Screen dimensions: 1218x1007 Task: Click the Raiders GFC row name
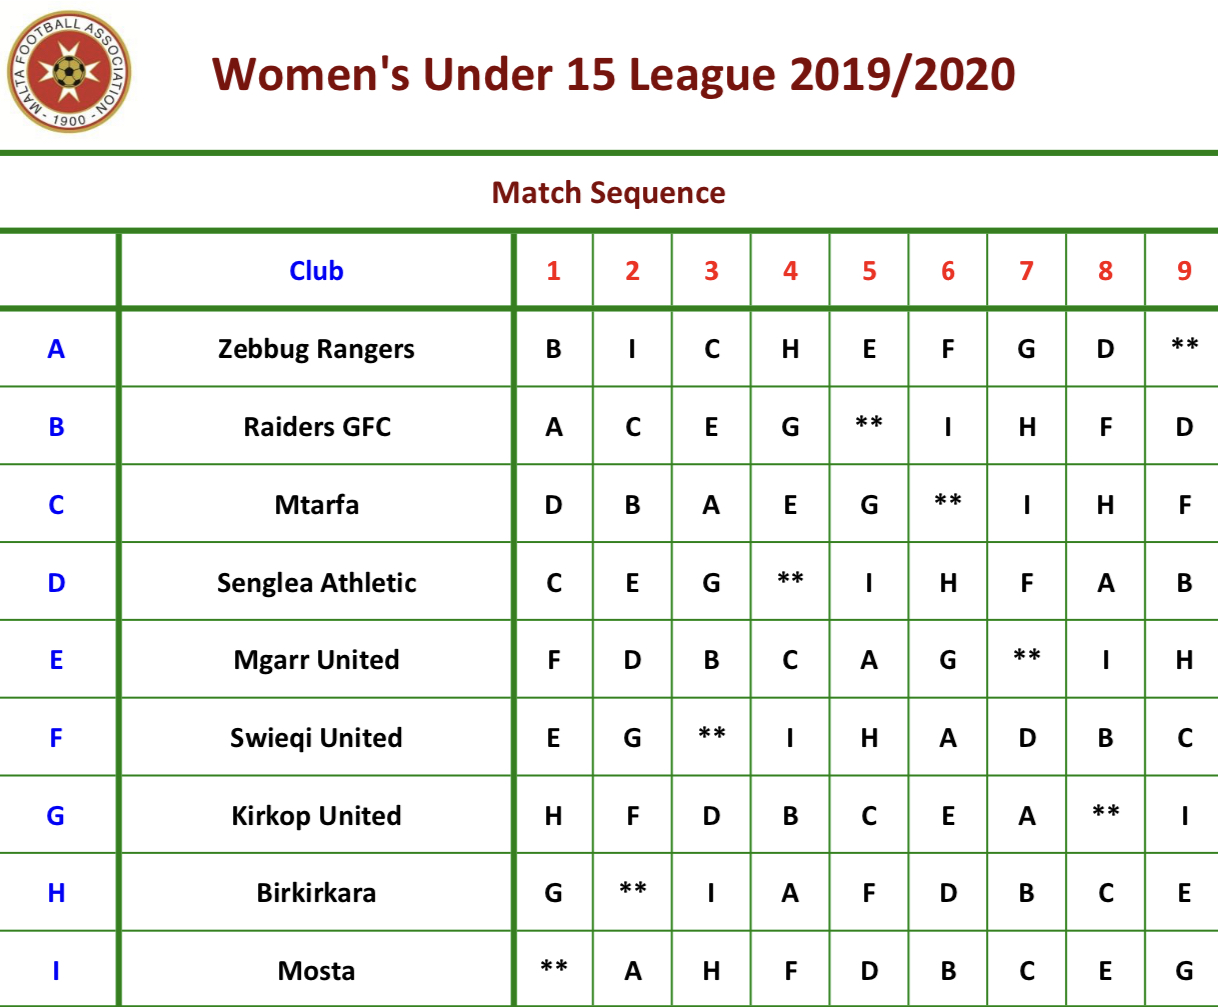(316, 427)
